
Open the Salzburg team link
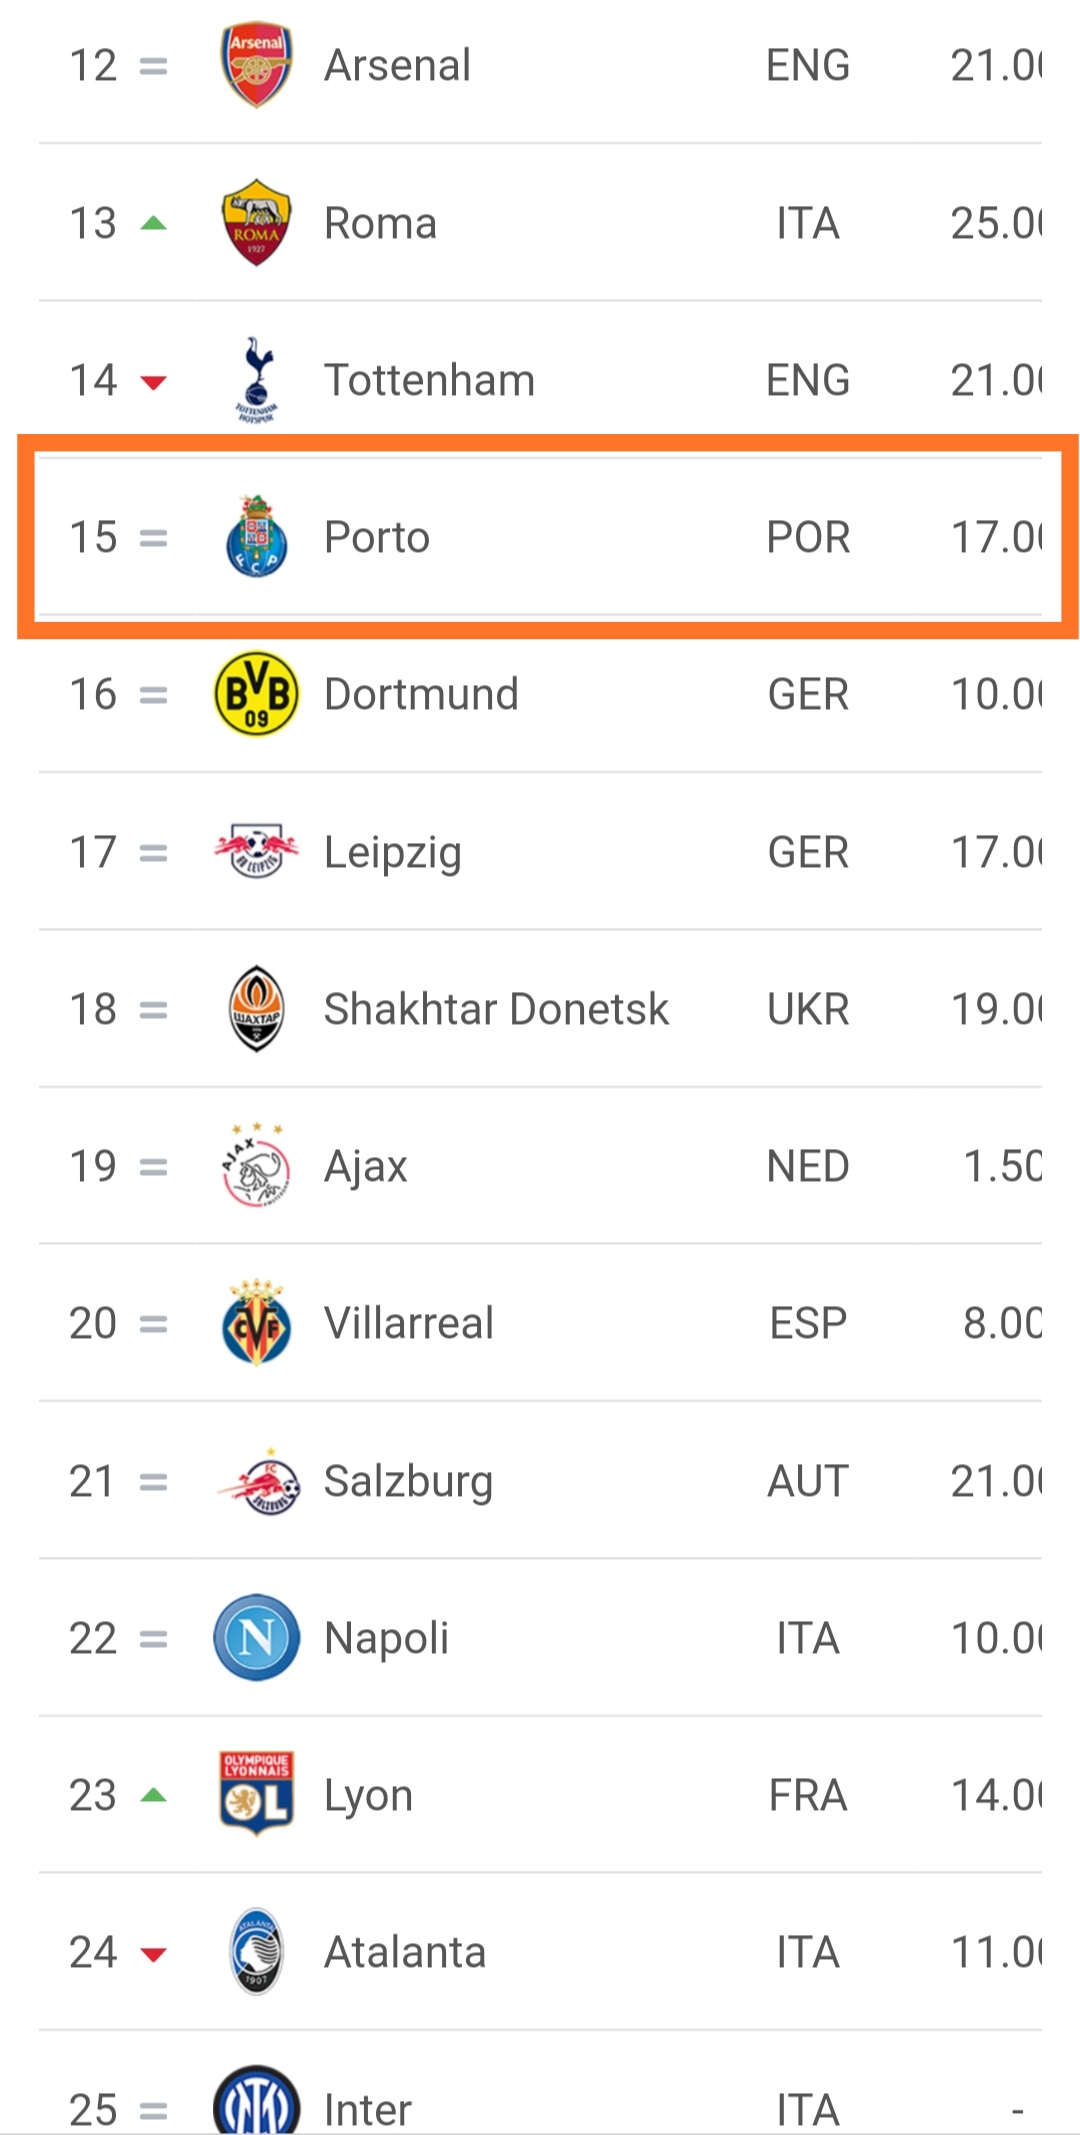coord(408,1481)
